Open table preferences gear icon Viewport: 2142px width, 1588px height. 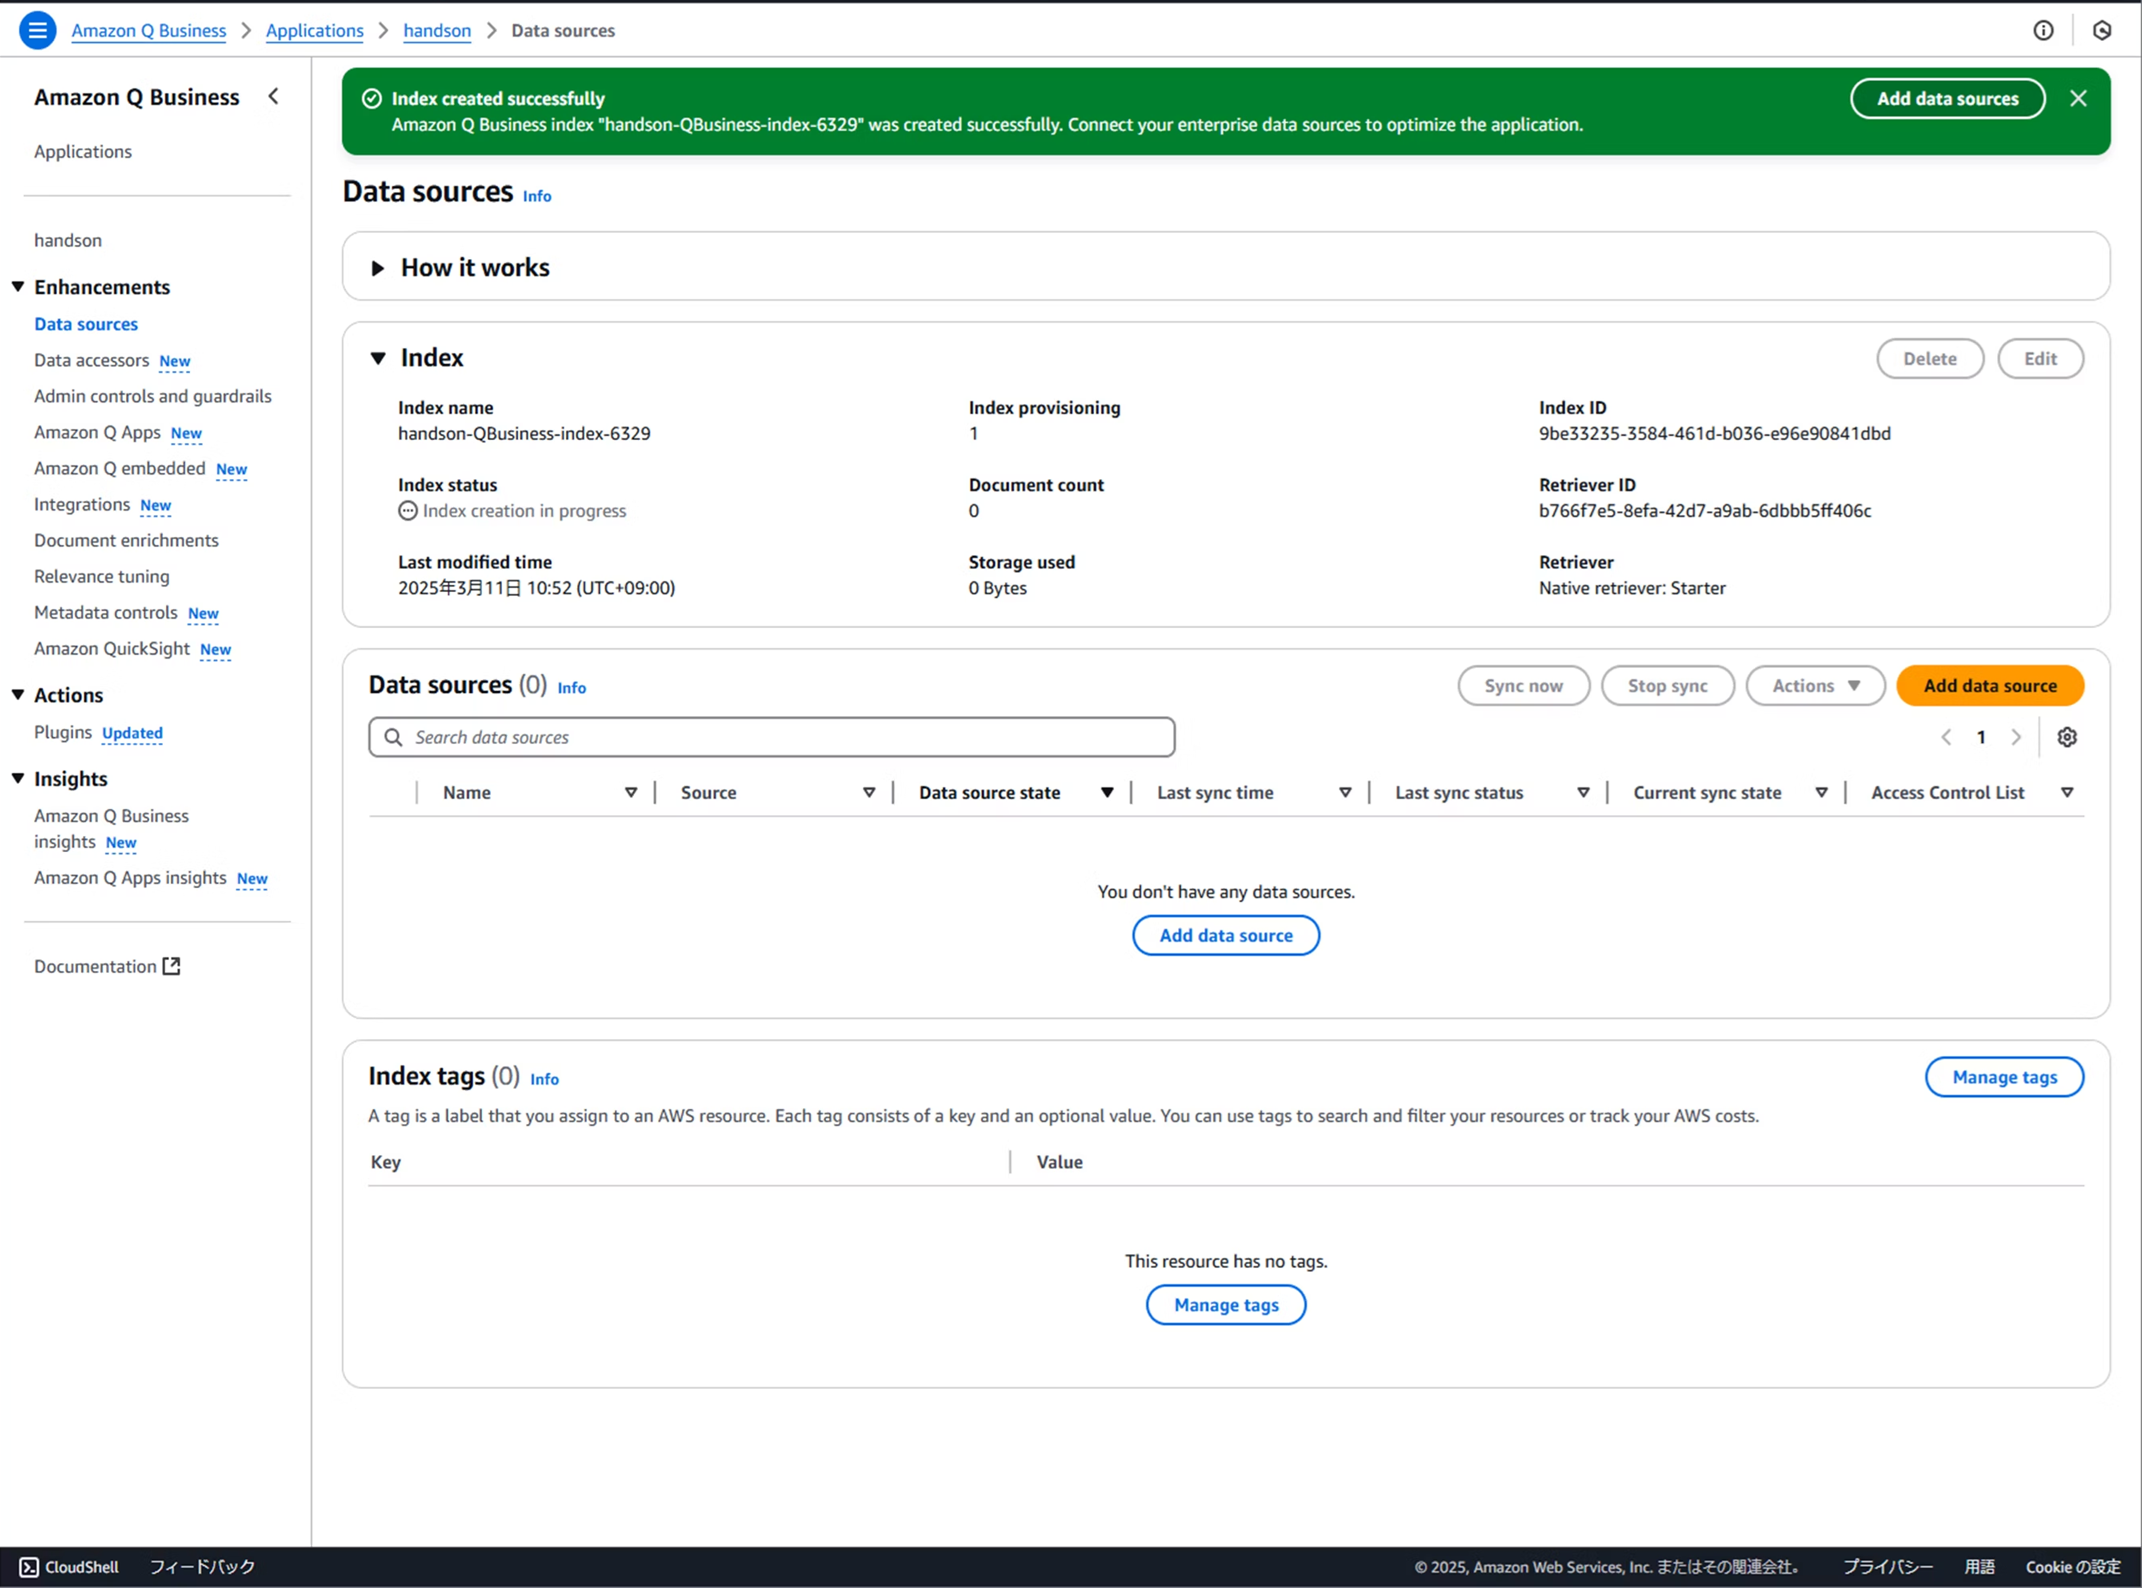coord(2067,737)
